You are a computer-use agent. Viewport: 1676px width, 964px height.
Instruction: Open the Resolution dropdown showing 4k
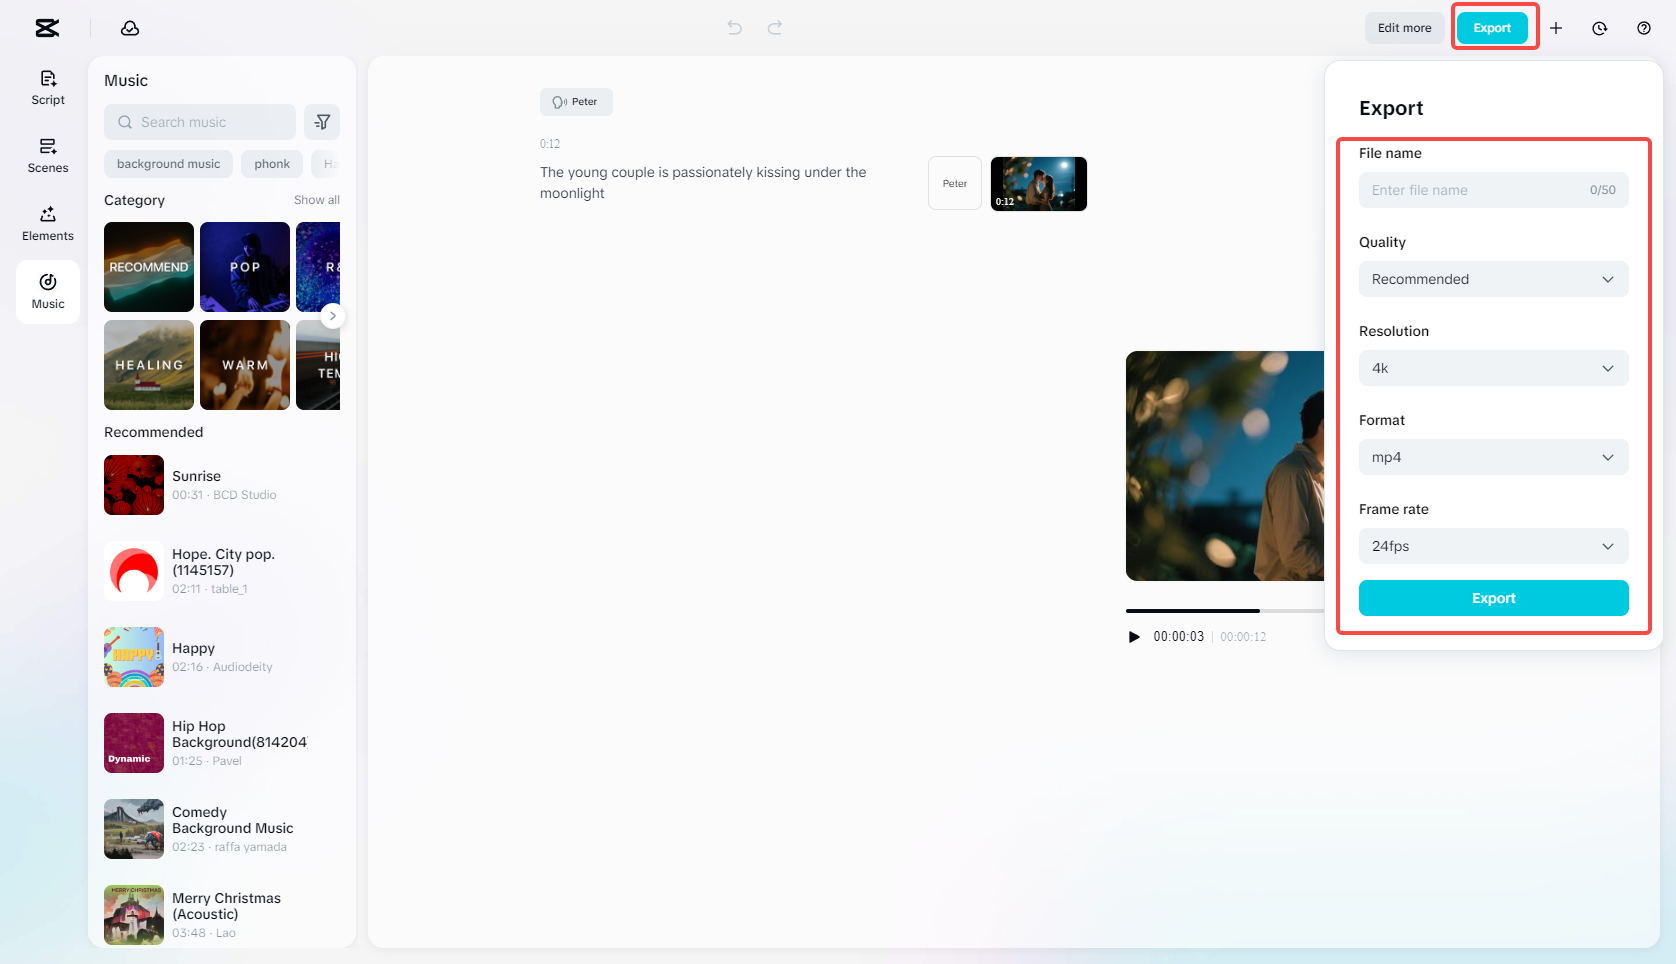tap(1493, 368)
